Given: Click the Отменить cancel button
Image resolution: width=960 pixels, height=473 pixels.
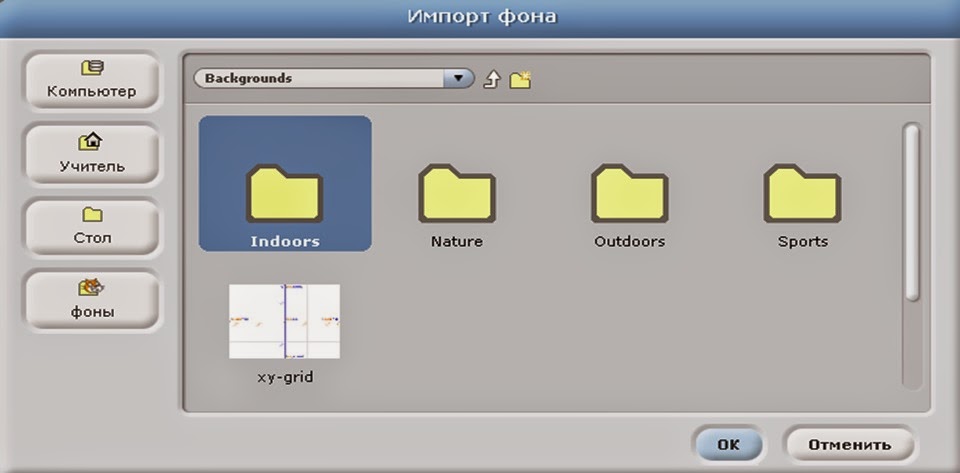Looking at the screenshot, I should click(850, 445).
